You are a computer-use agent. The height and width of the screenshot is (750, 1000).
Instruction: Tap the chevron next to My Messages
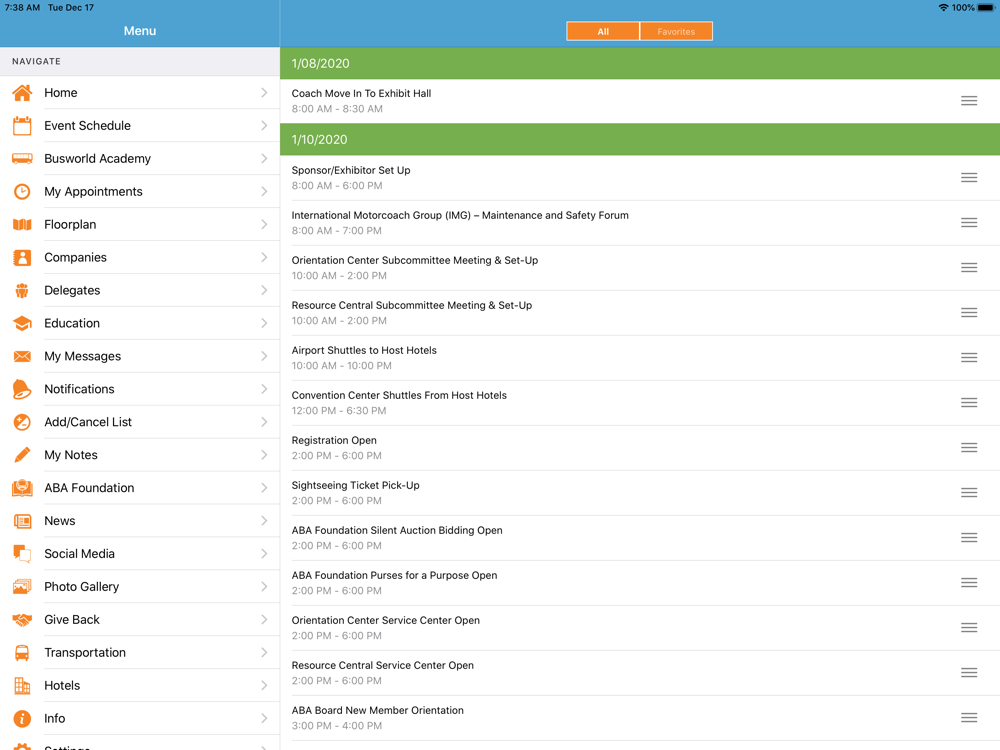264,356
